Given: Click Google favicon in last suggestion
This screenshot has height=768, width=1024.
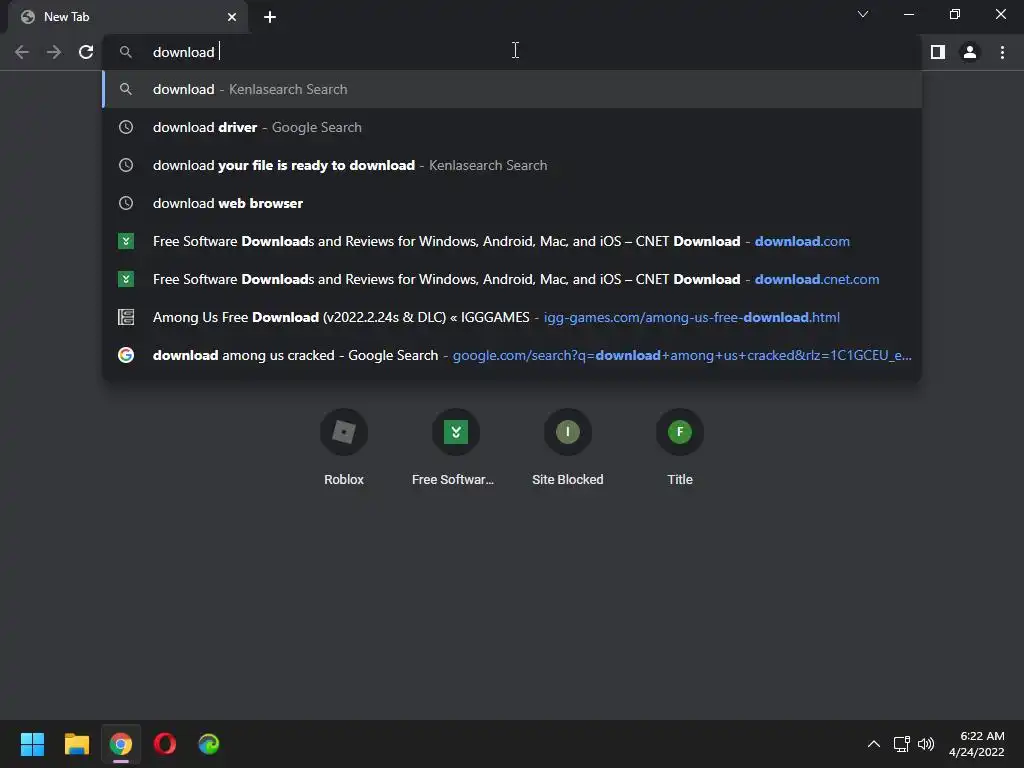Looking at the screenshot, I should point(126,355).
